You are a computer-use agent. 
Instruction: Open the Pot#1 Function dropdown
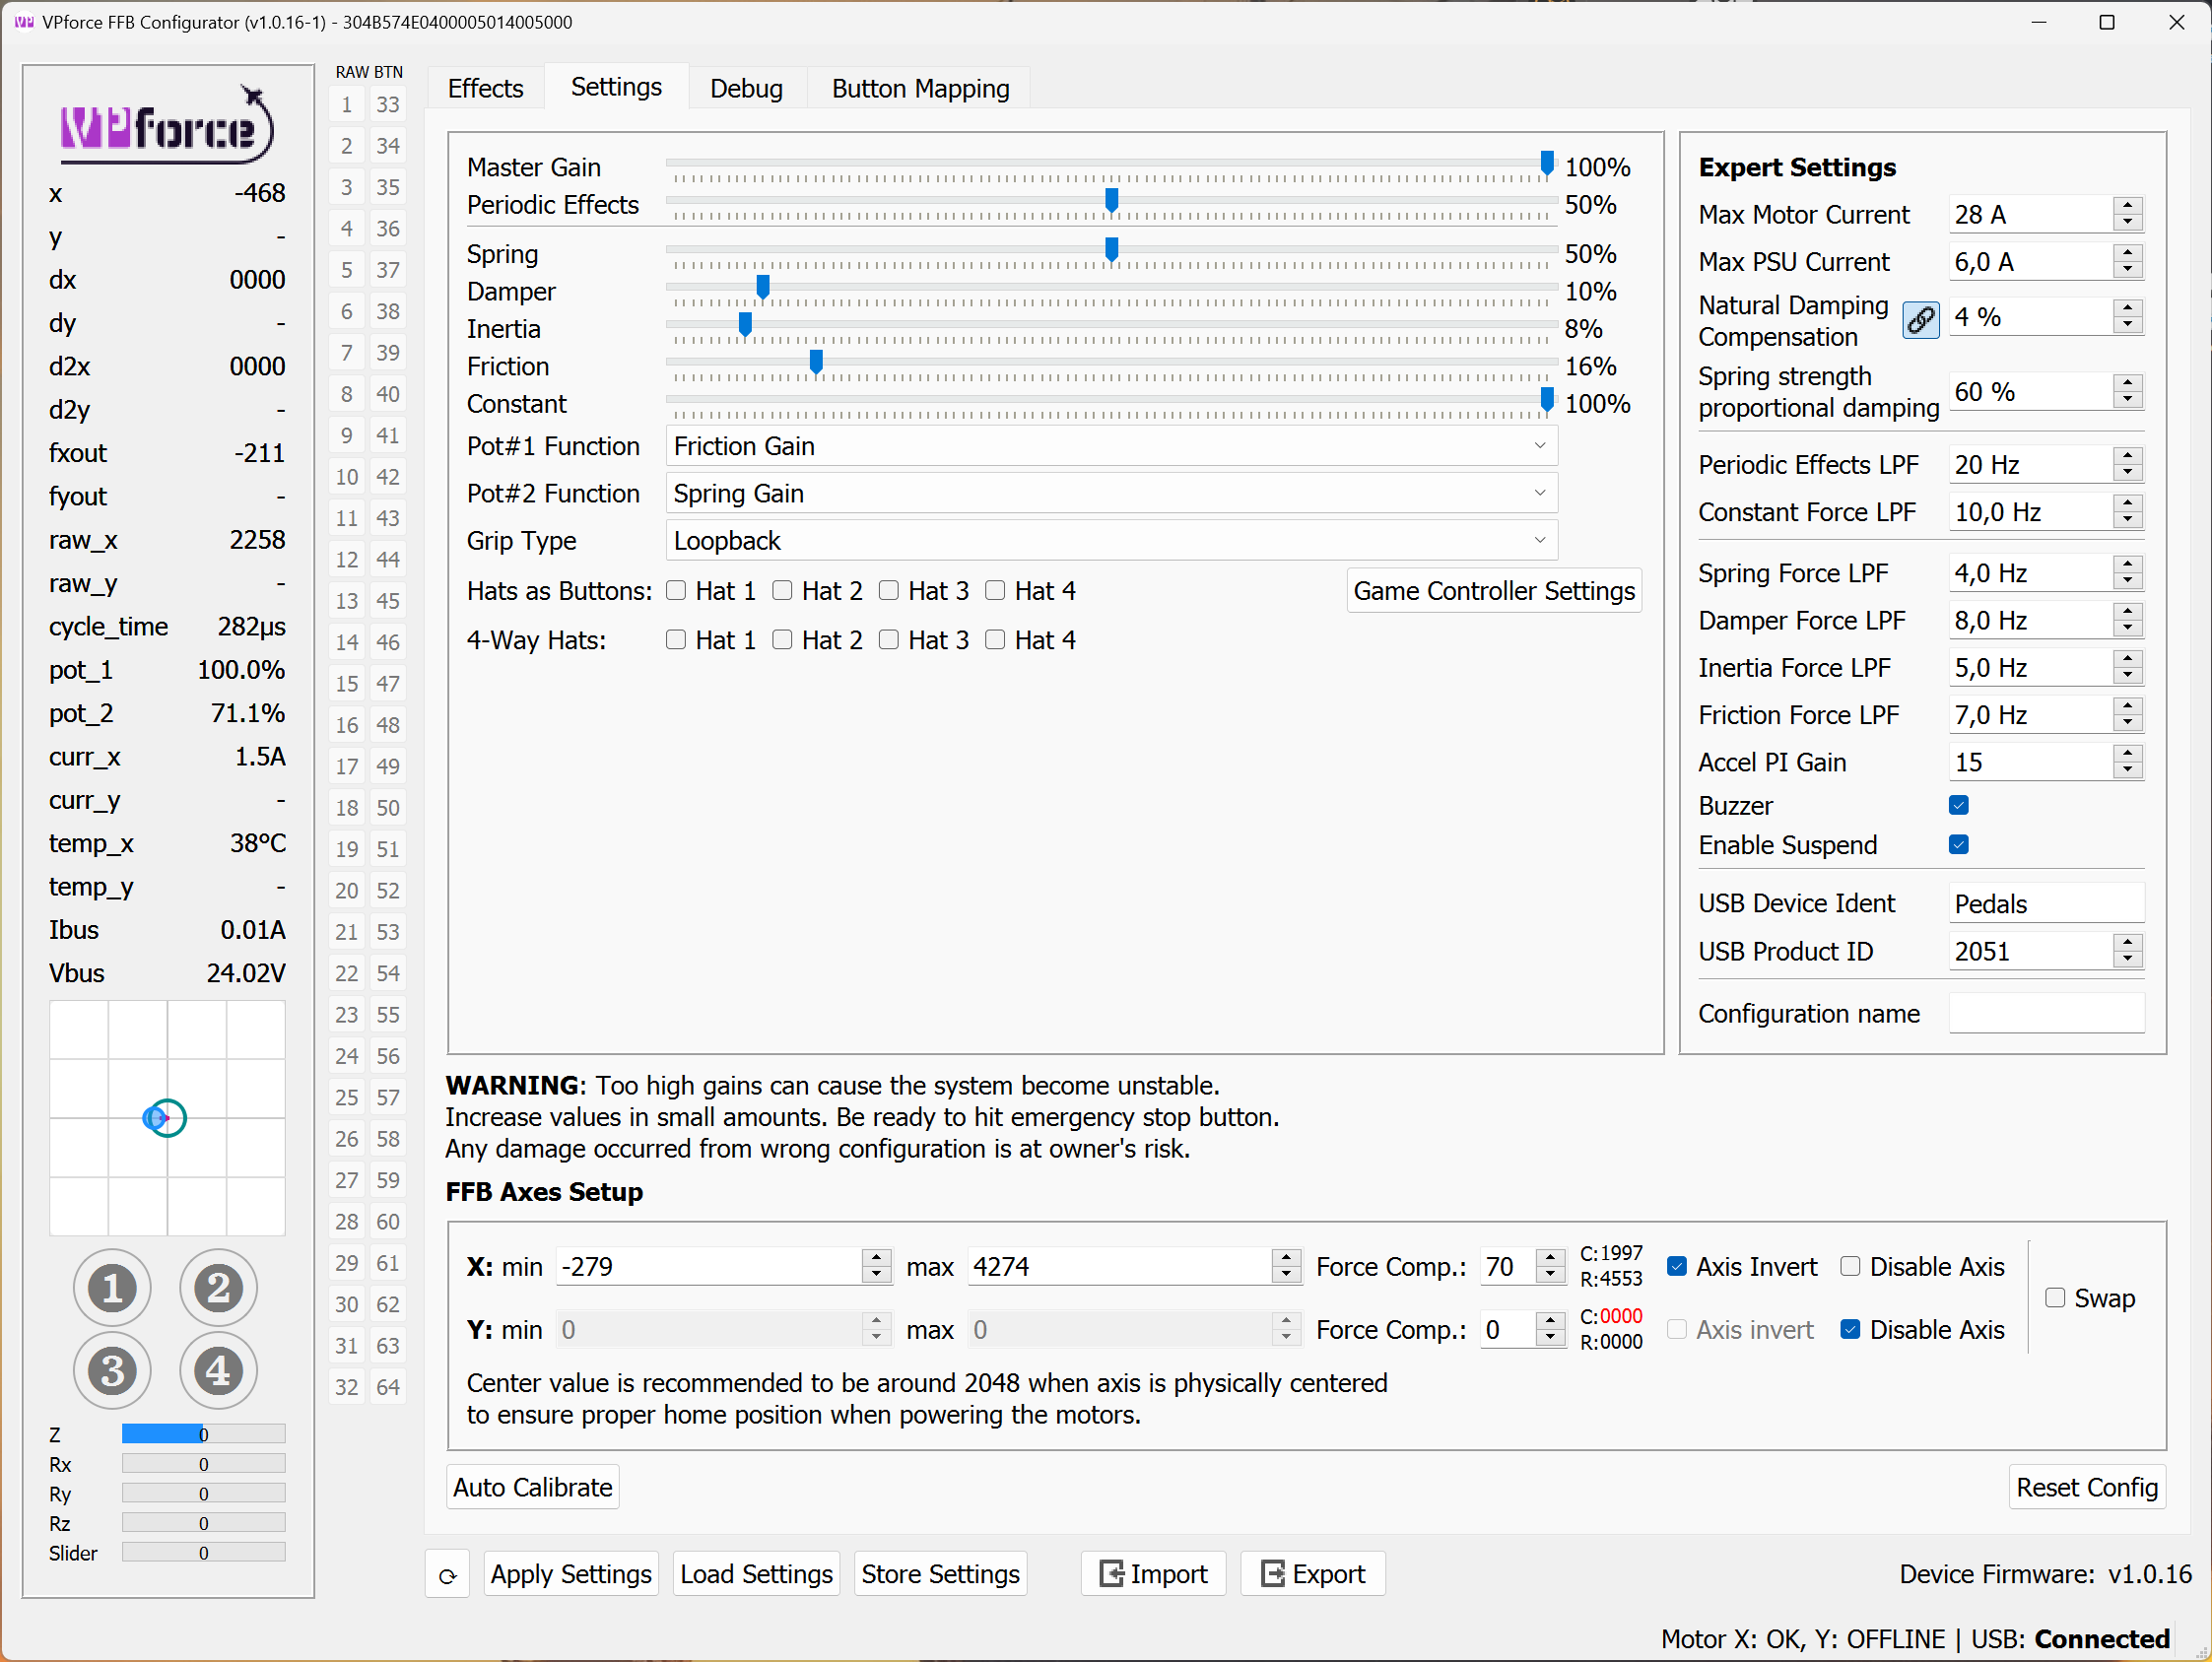point(1111,445)
